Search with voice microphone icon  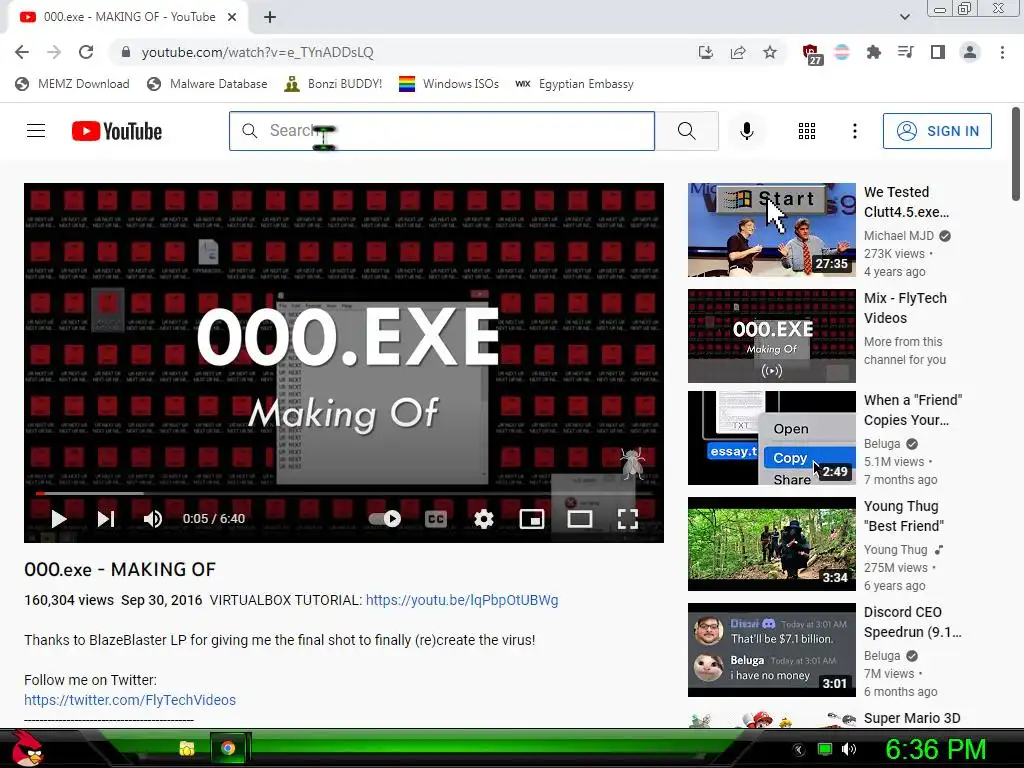pyautogui.click(x=746, y=131)
